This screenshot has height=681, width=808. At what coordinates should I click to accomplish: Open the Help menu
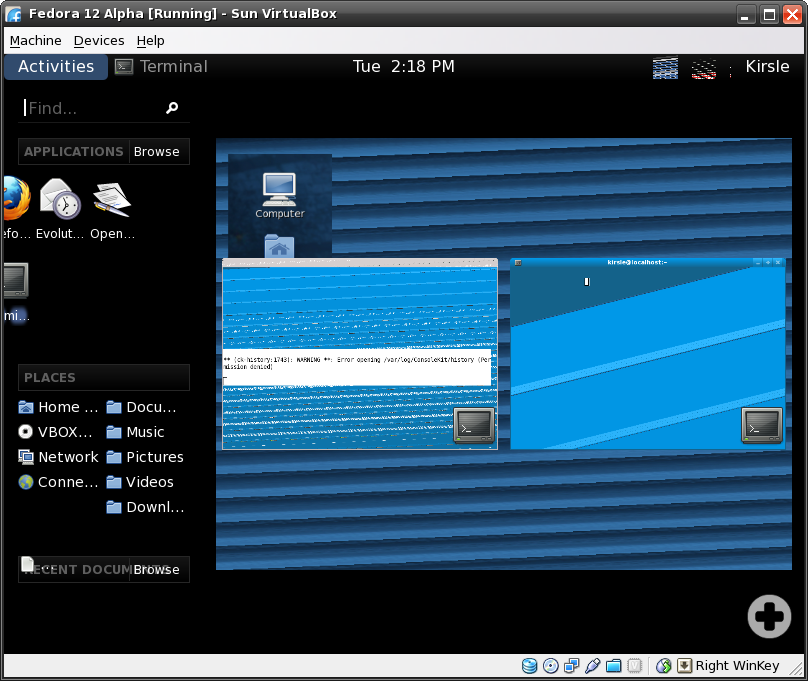click(x=150, y=40)
